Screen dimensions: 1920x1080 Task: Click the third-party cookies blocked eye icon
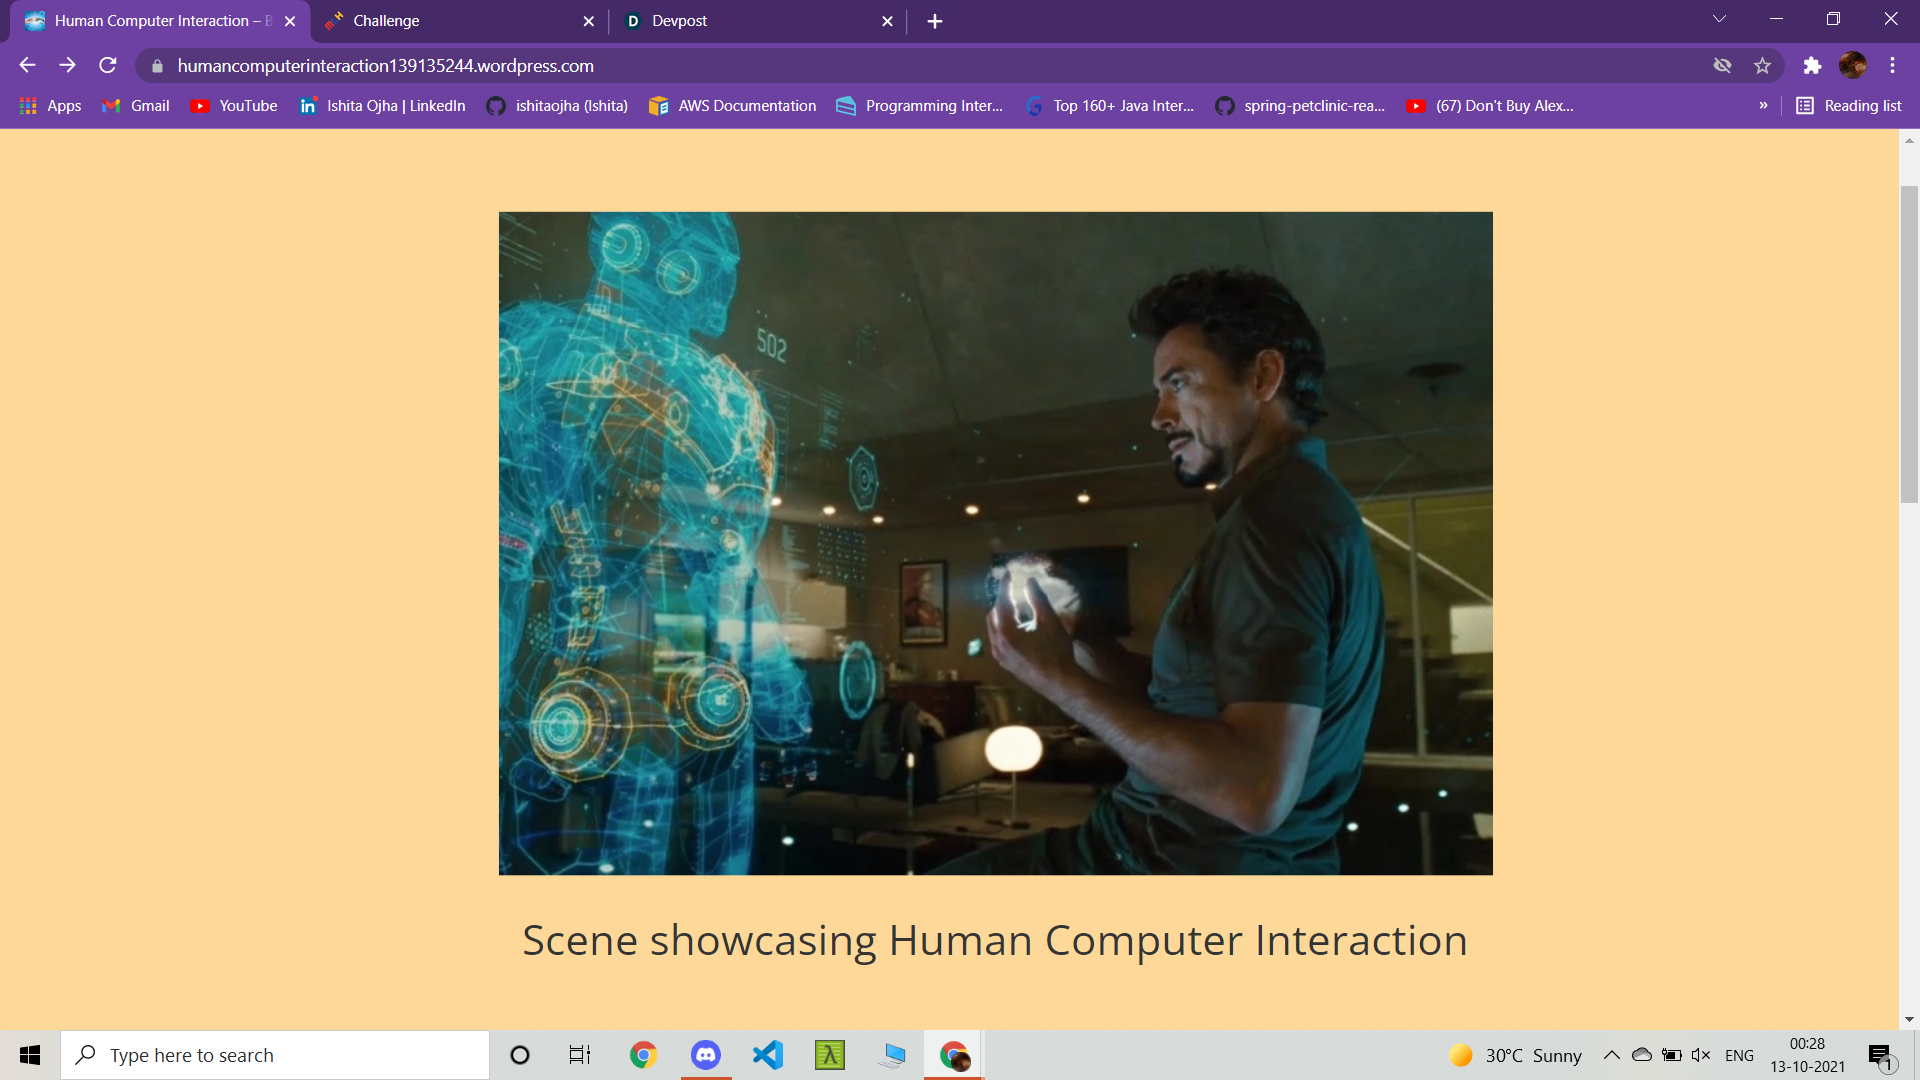1722,66
